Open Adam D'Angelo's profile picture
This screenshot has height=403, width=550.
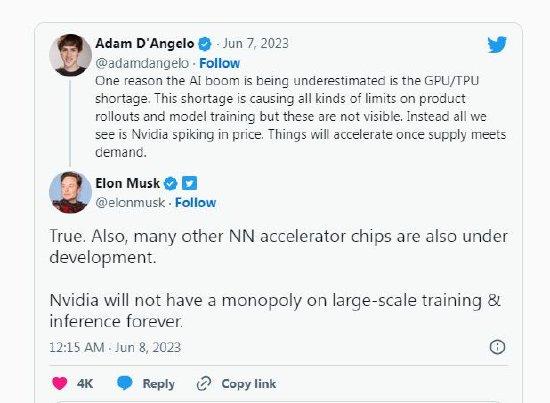click(70, 55)
